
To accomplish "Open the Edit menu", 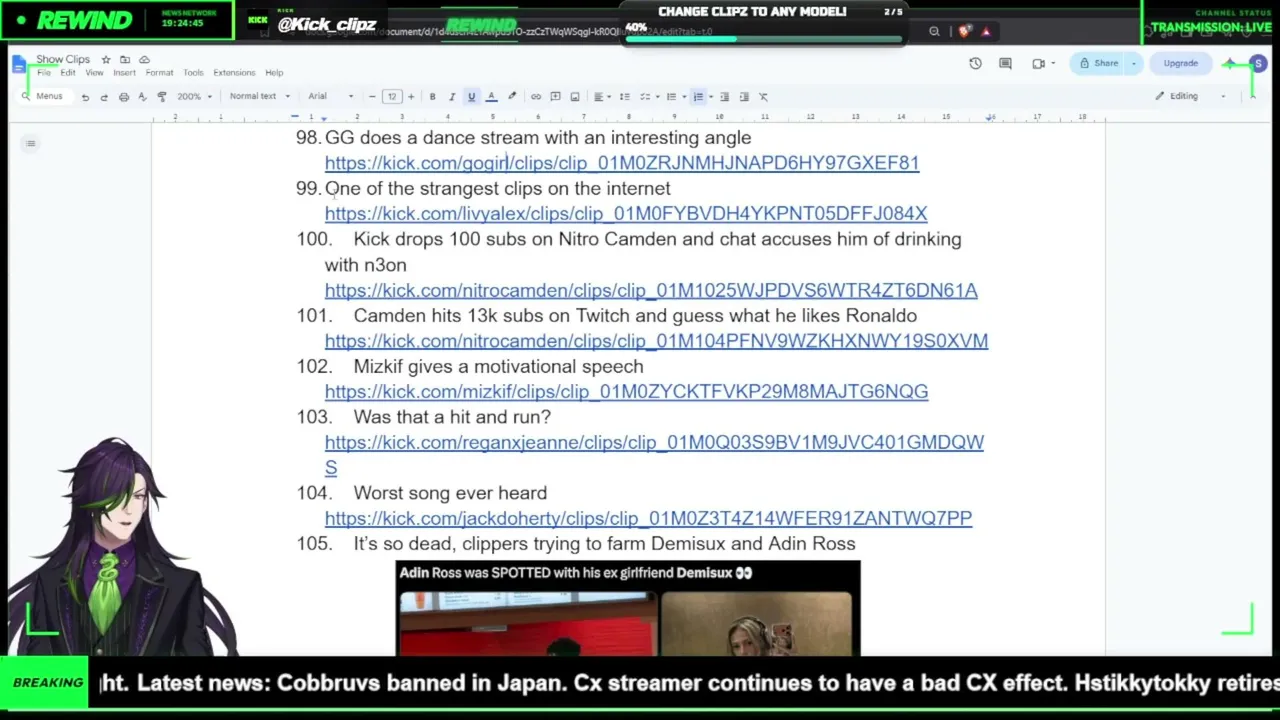I will [x=68, y=73].
